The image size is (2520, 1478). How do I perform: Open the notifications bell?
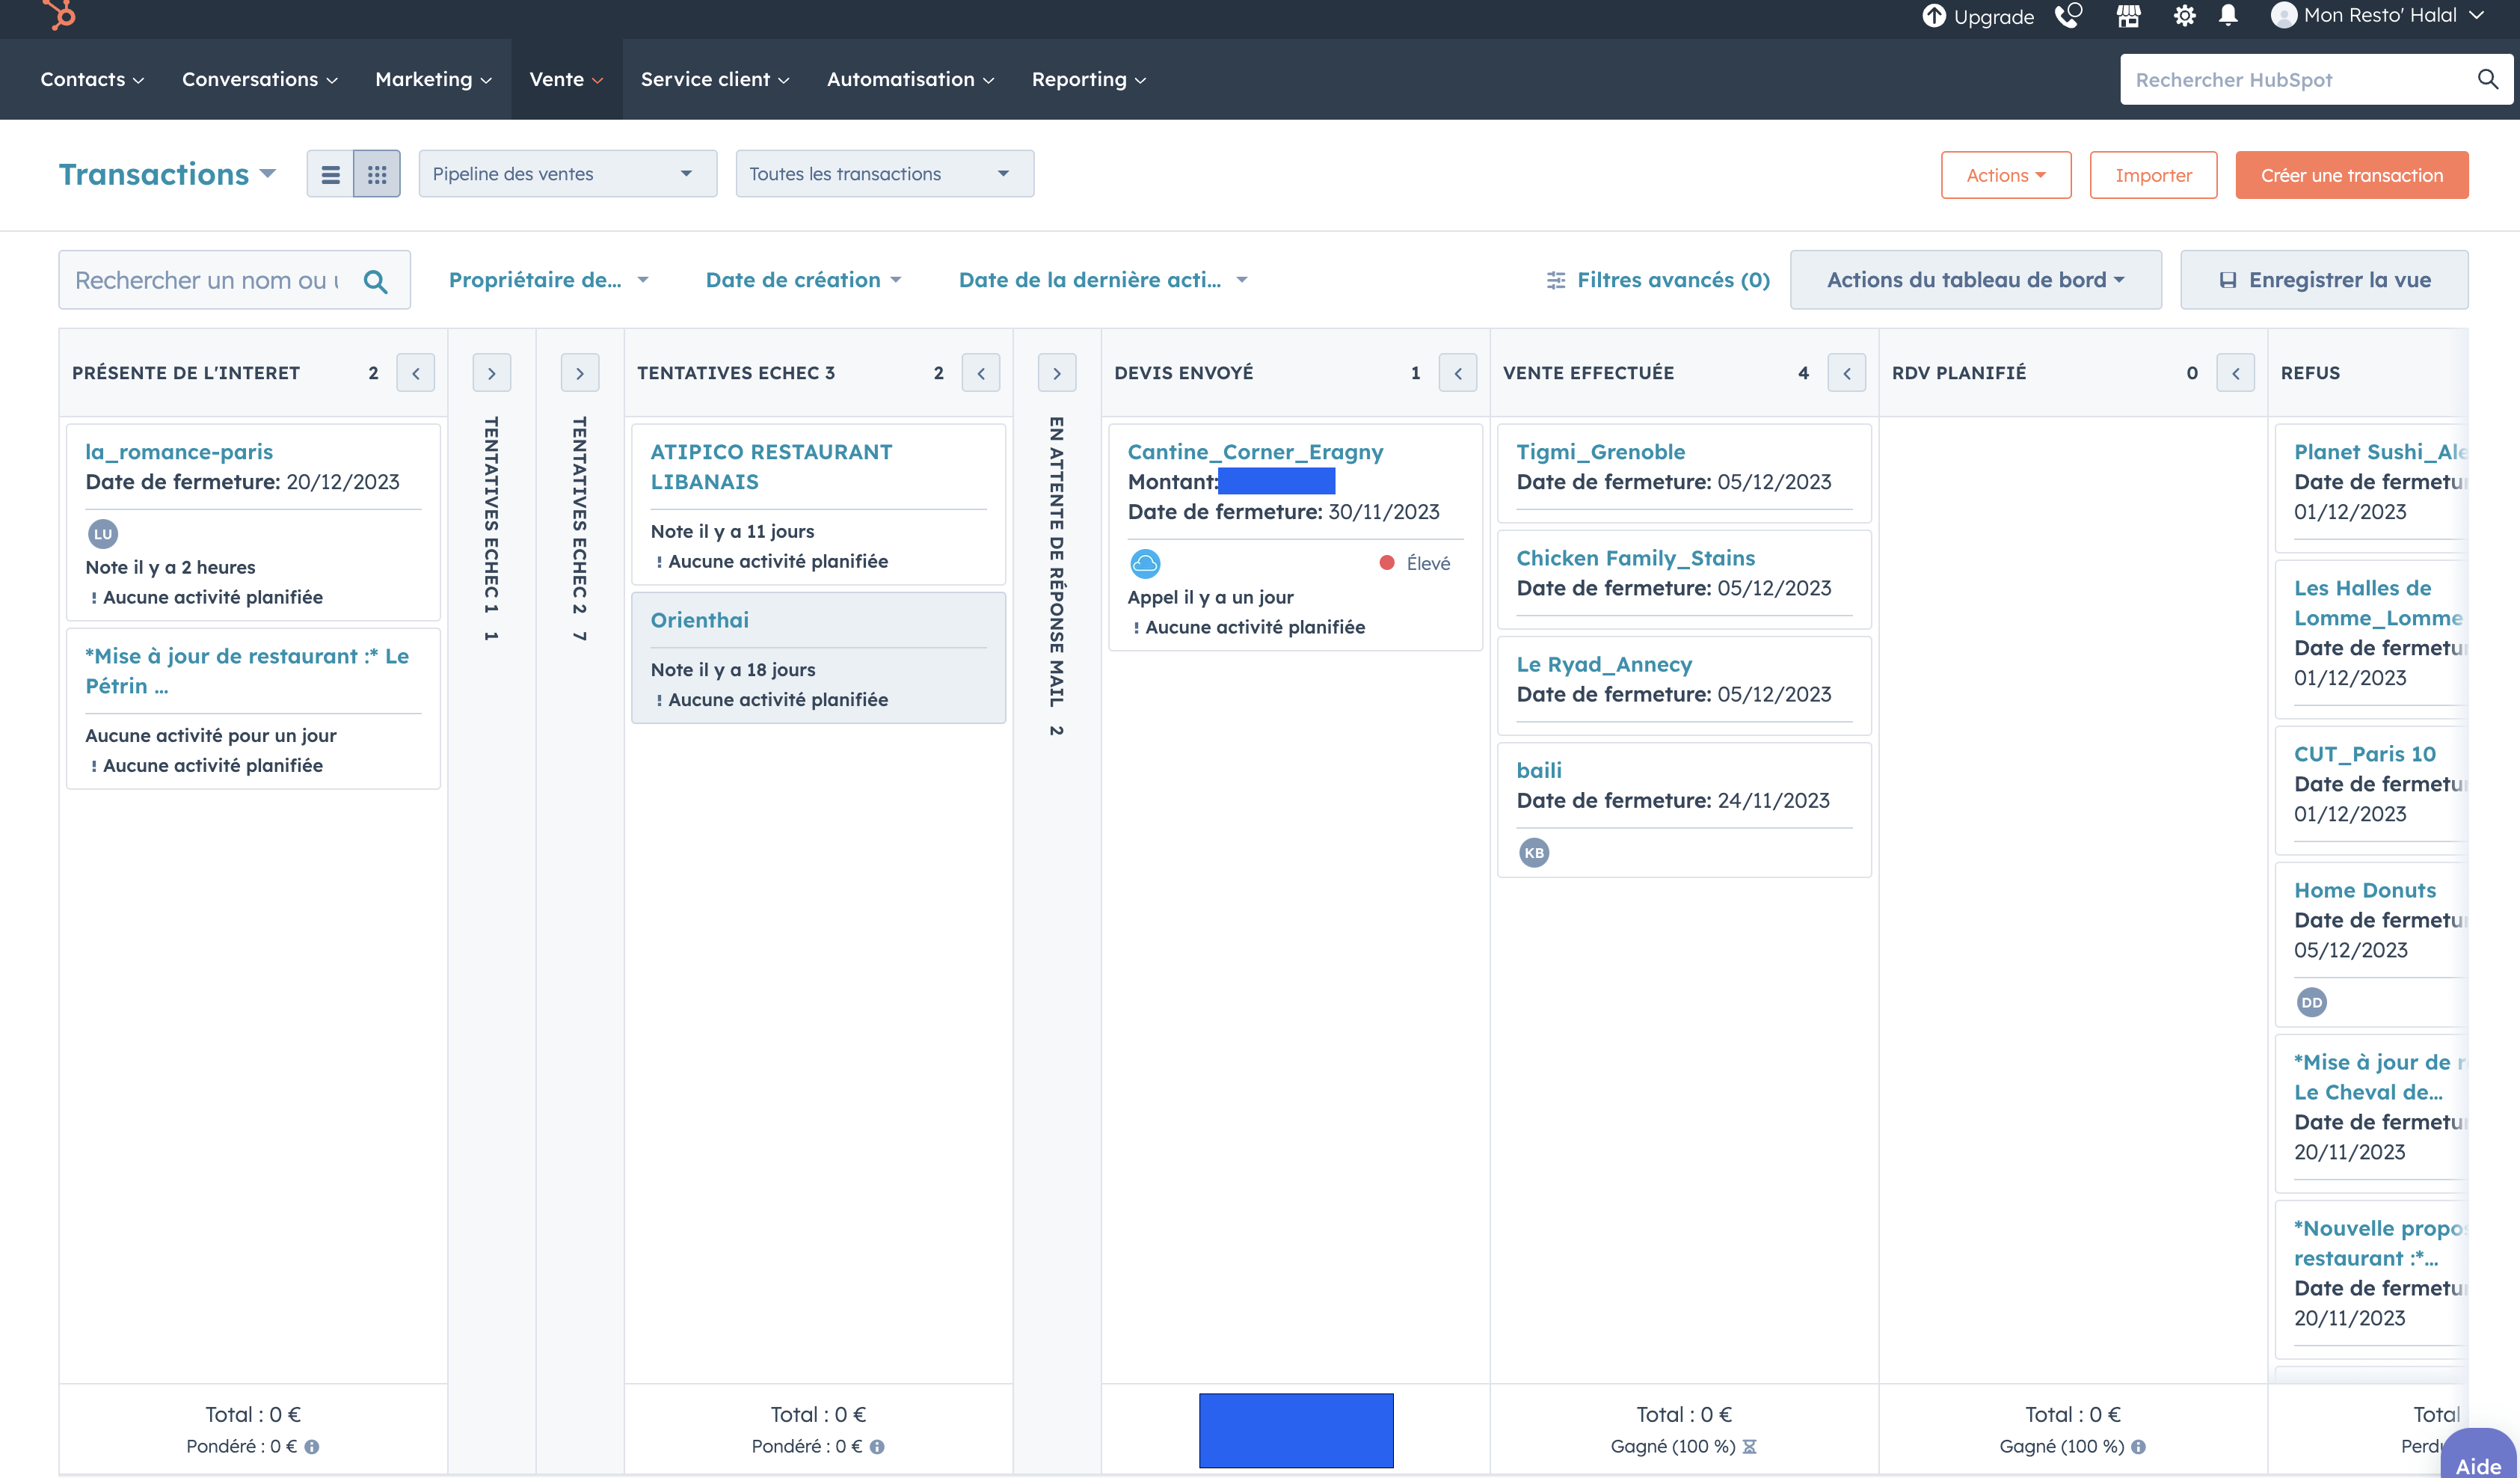pyautogui.click(x=2228, y=16)
